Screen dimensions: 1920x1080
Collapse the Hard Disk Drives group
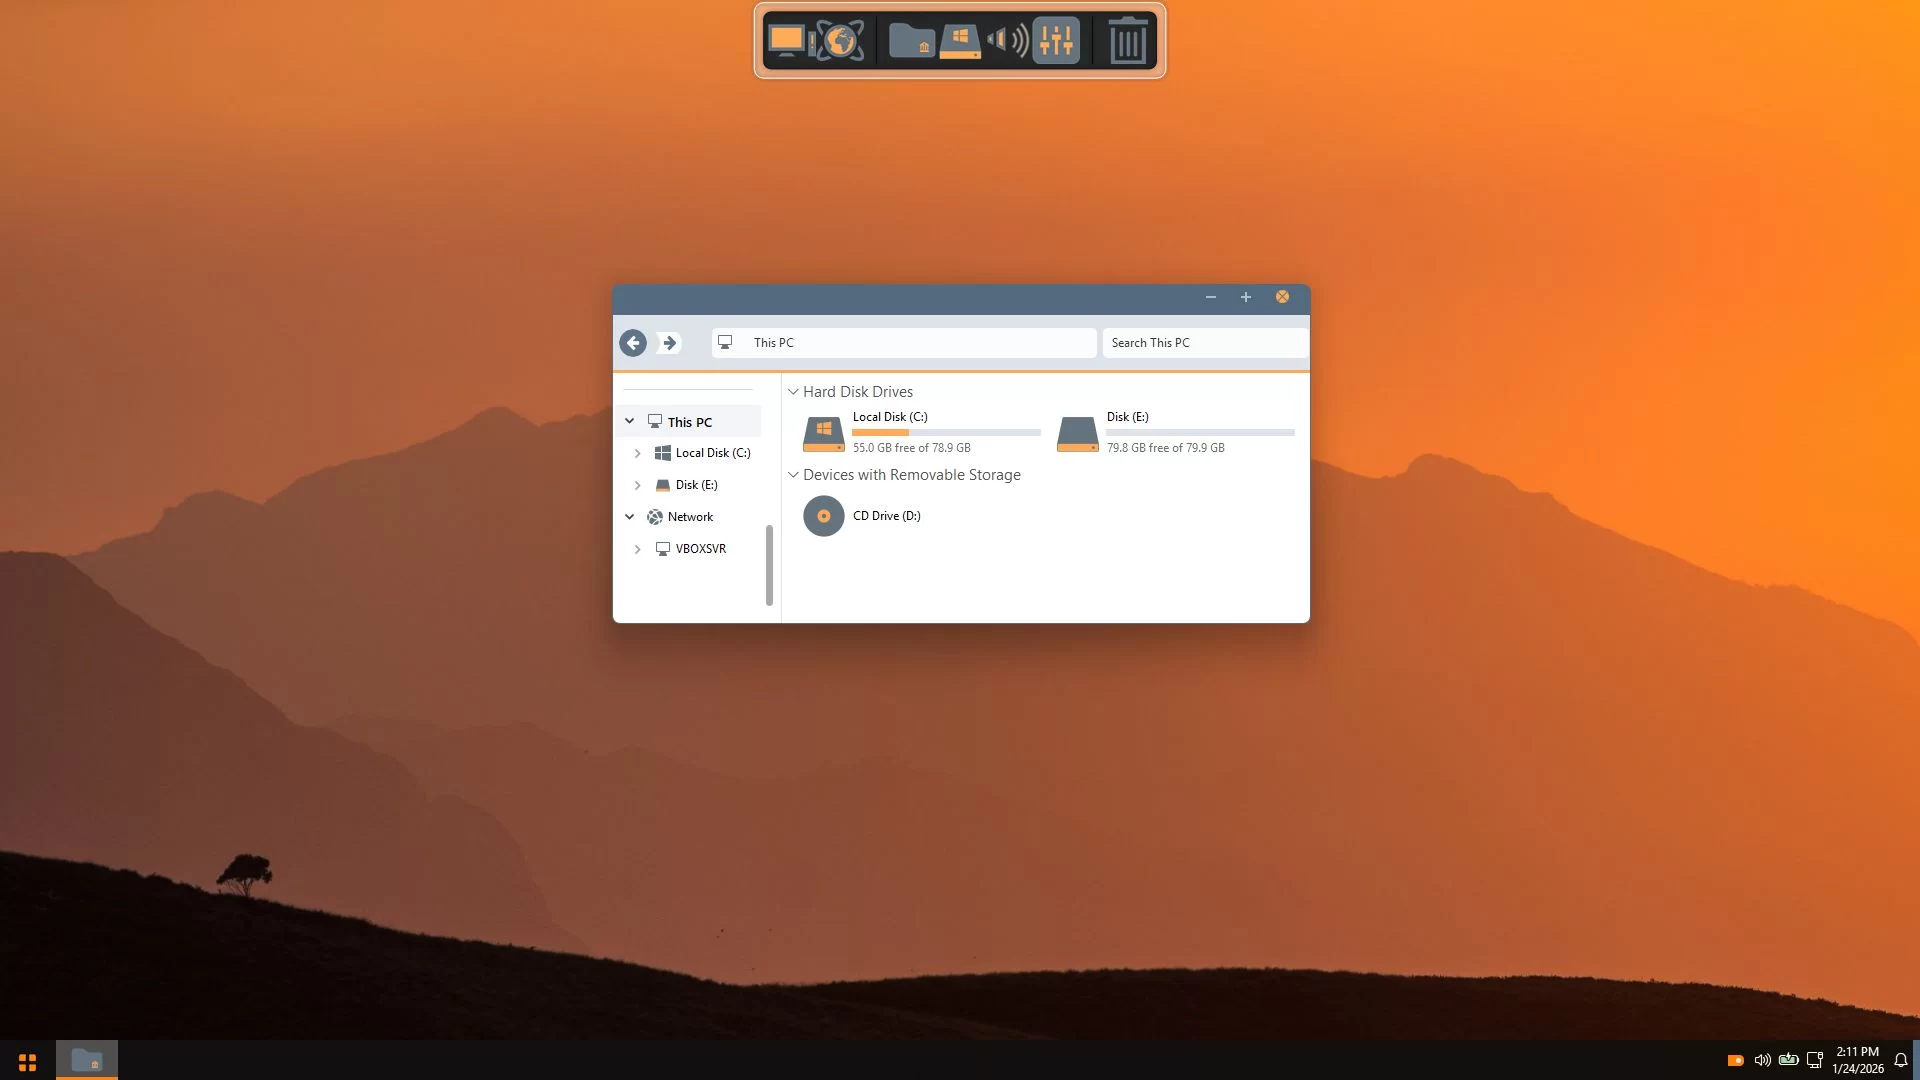click(x=793, y=392)
